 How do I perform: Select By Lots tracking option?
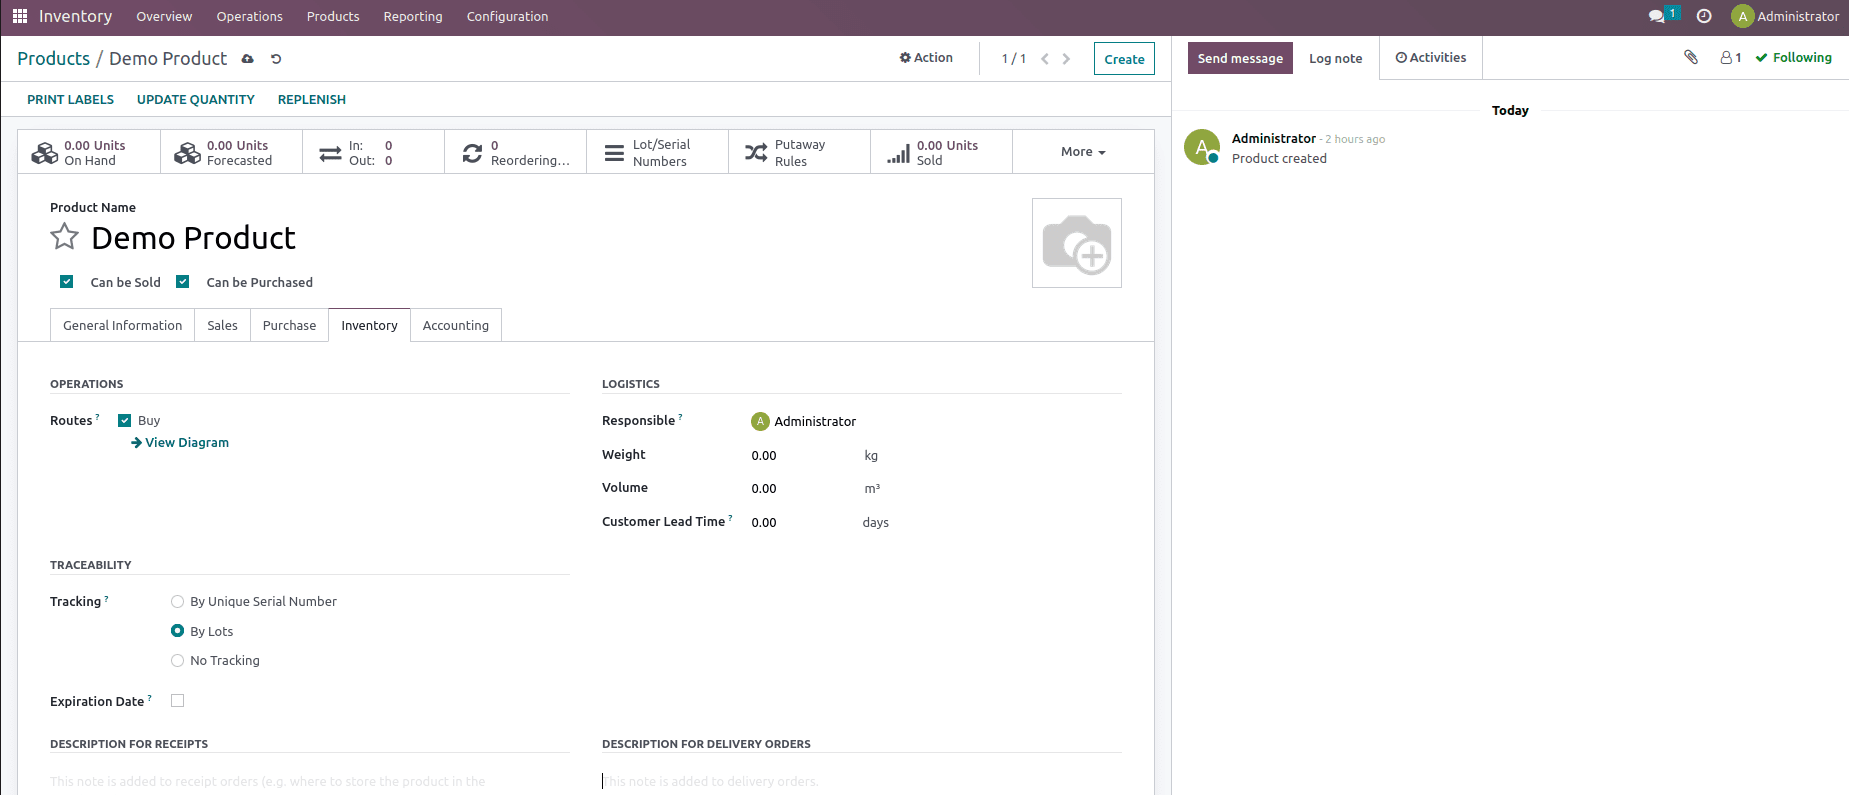pyautogui.click(x=177, y=631)
